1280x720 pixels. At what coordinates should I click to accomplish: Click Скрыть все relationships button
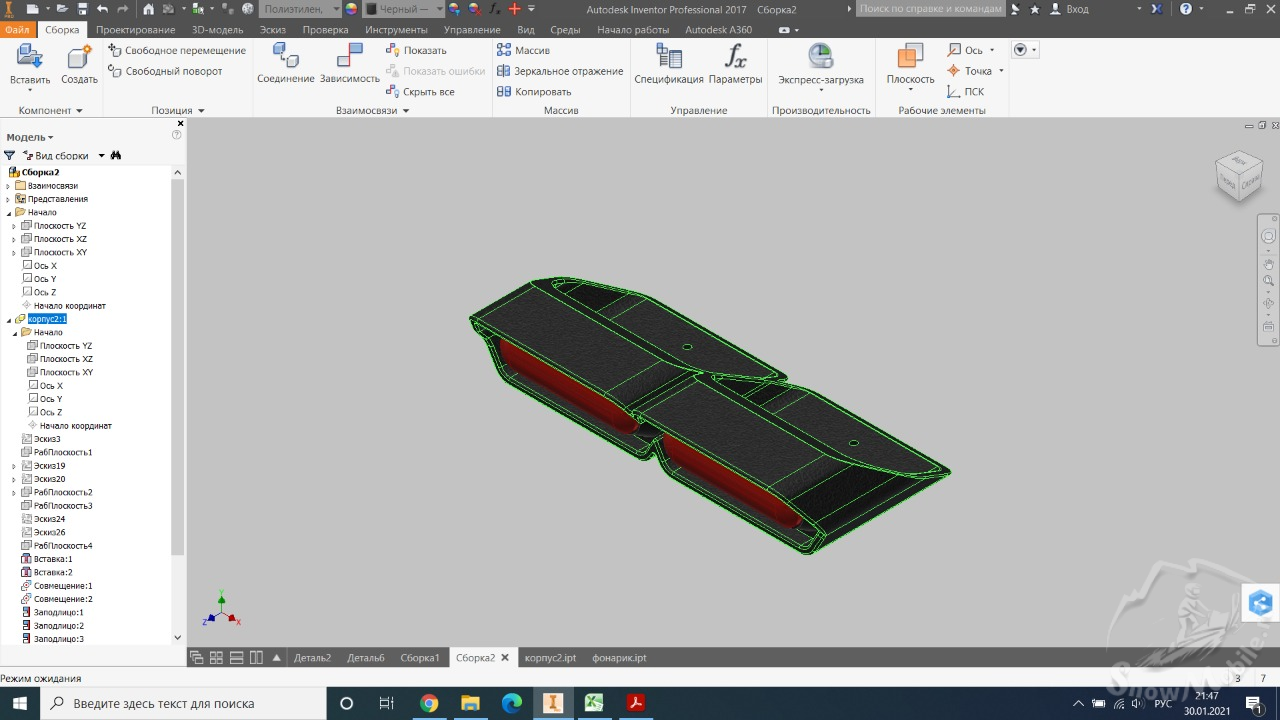point(420,92)
